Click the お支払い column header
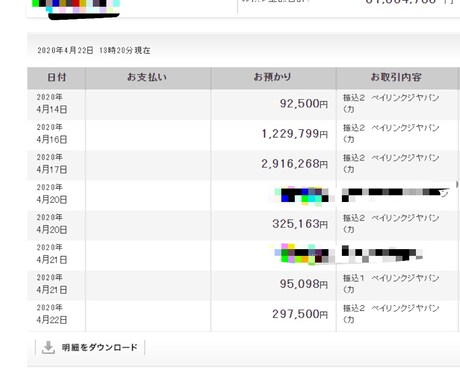The image size is (460, 380). pyautogui.click(x=147, y=77)
